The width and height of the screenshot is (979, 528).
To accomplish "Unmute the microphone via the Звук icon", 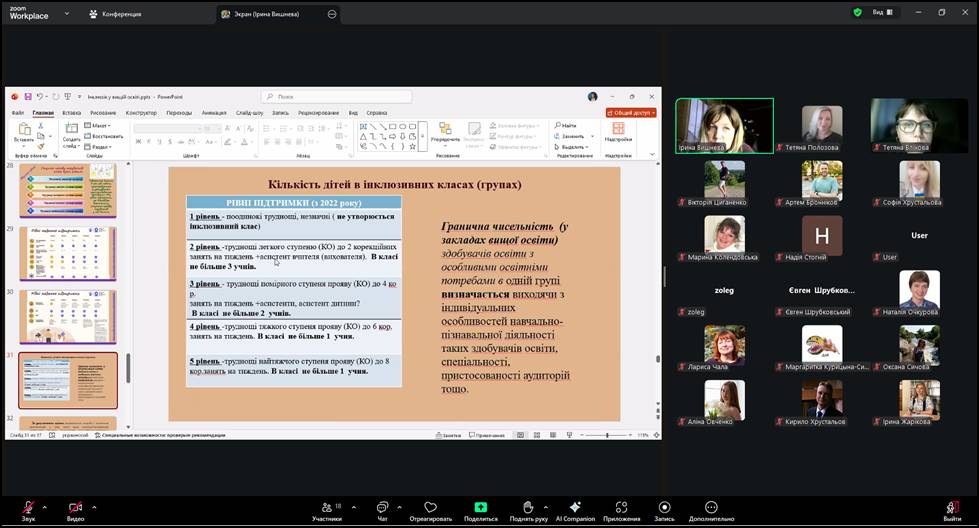I will coord(28,508).
